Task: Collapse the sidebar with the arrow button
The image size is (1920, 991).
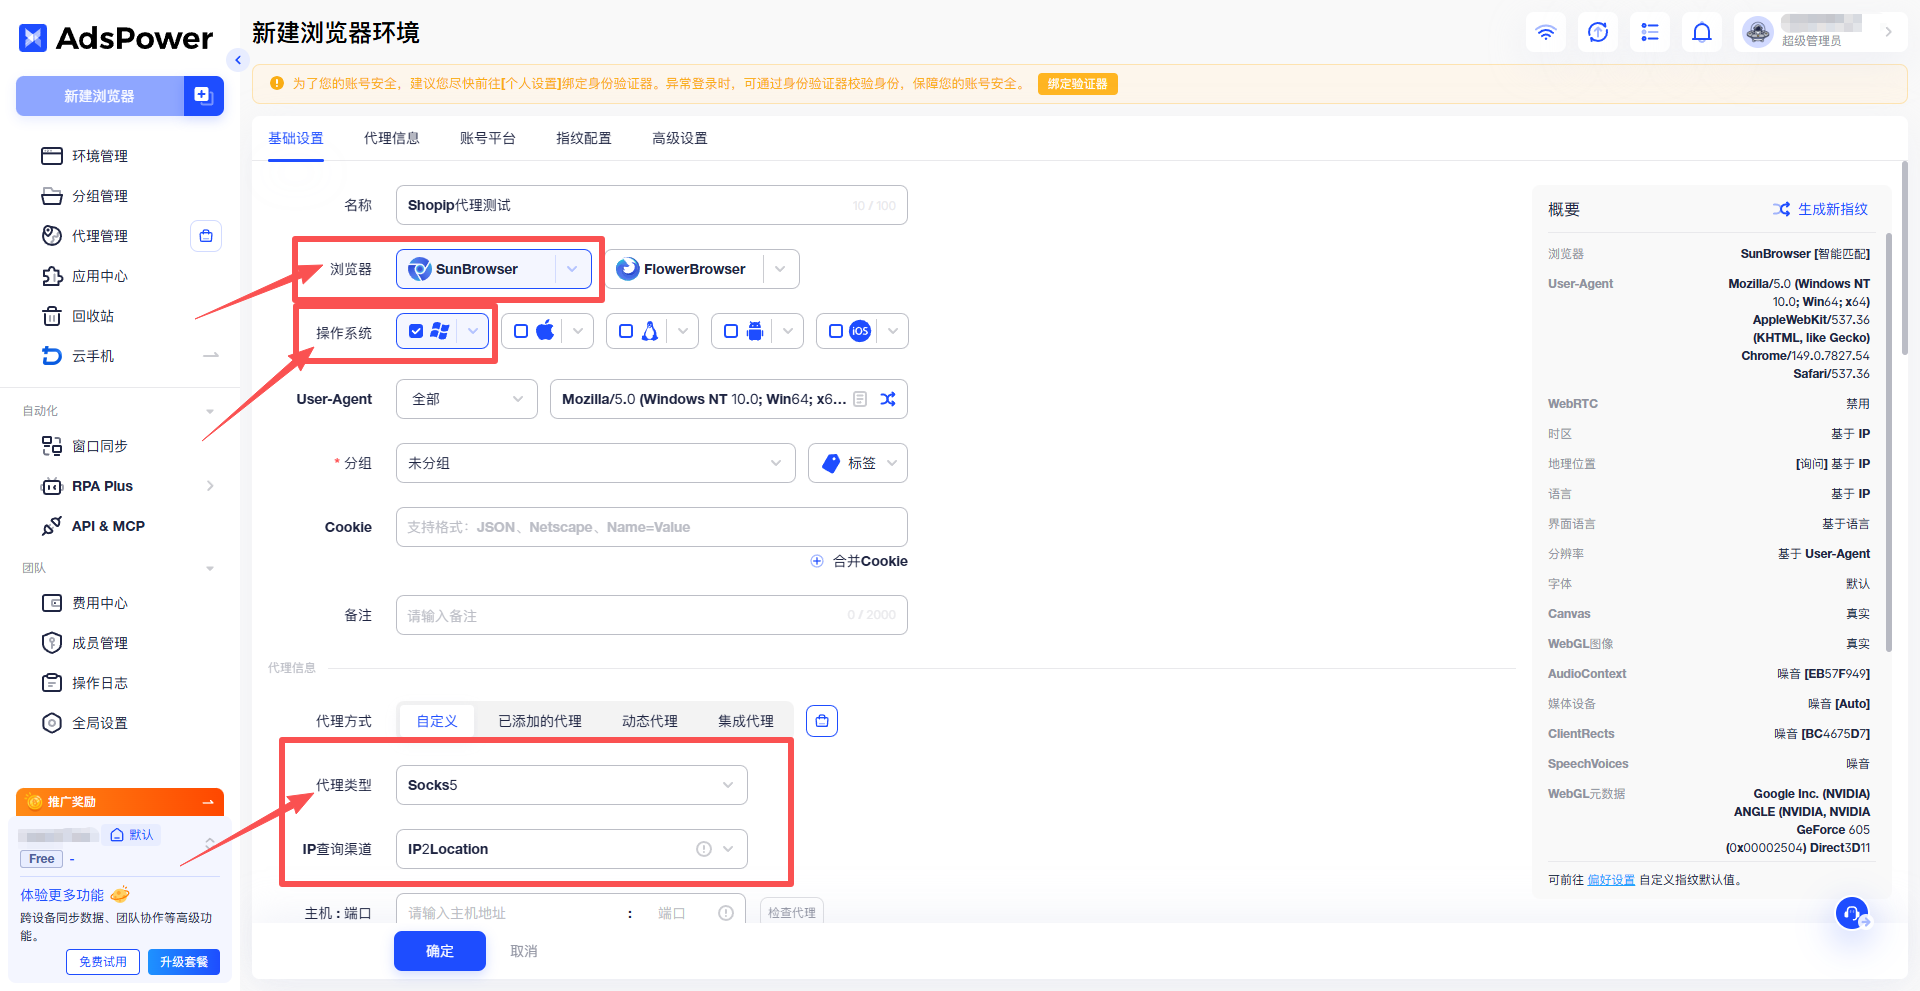Action: [x=238, y=60]
